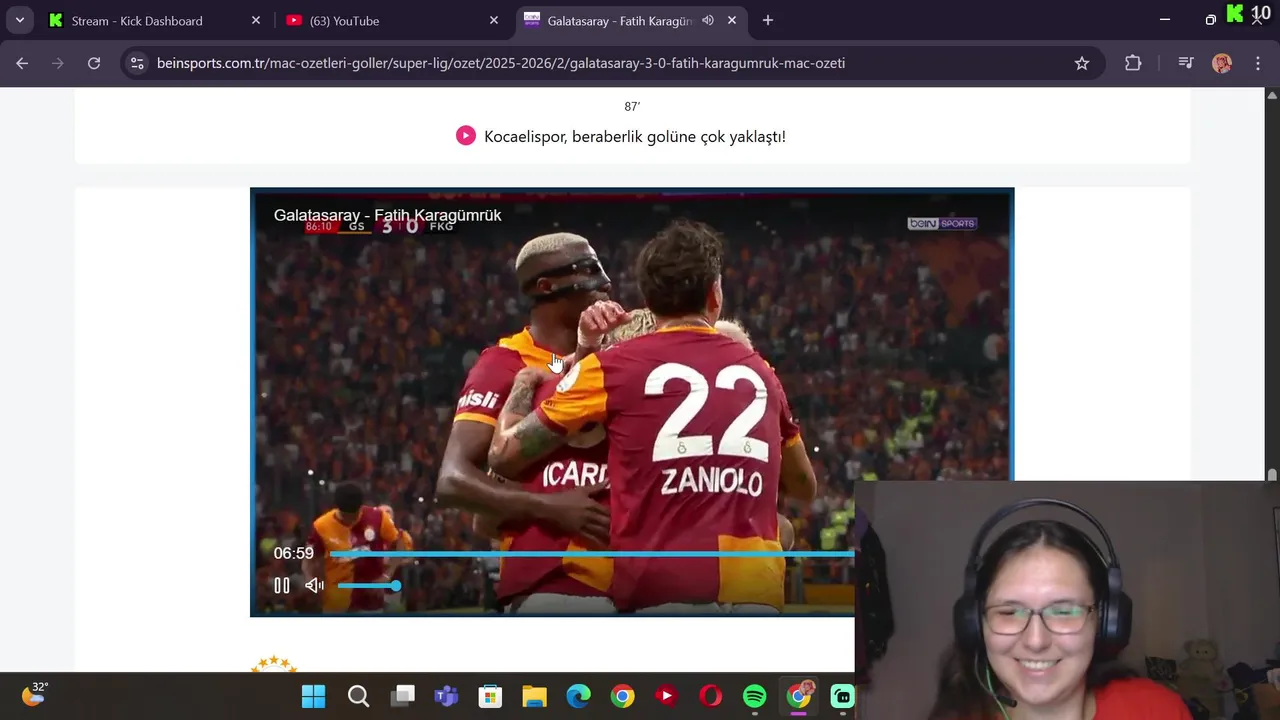The width and height of the screenshot is (1280, 720).
Task: Mute the tab via its audio icon
Action: (708, 20)
